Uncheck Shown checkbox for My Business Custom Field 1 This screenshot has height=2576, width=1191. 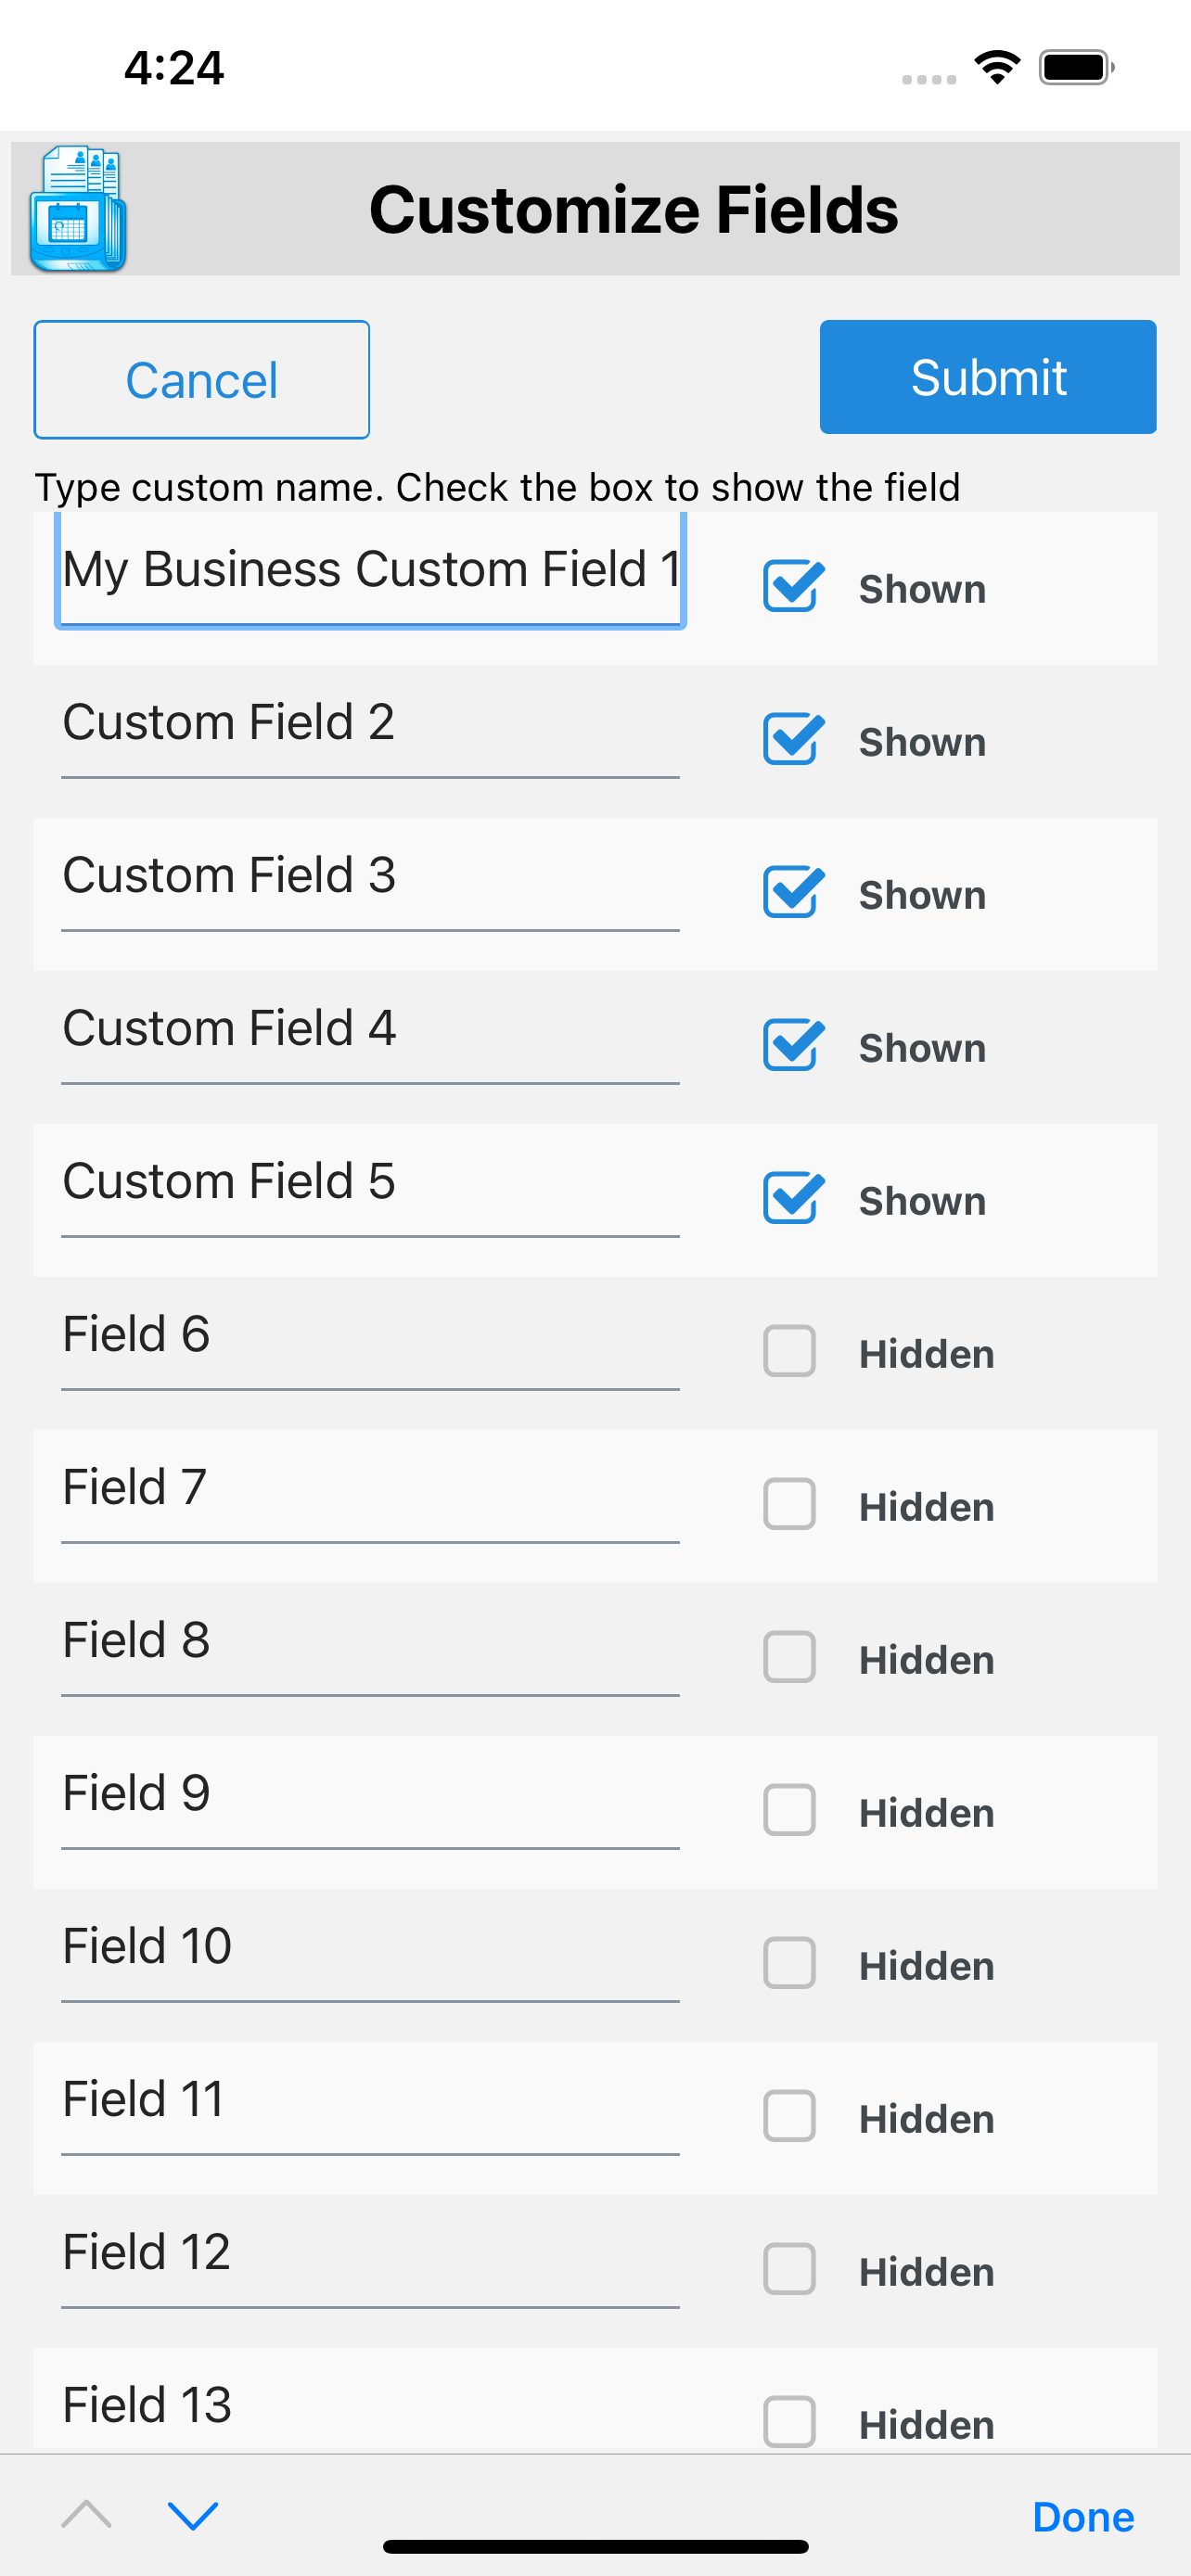(793, 587)
